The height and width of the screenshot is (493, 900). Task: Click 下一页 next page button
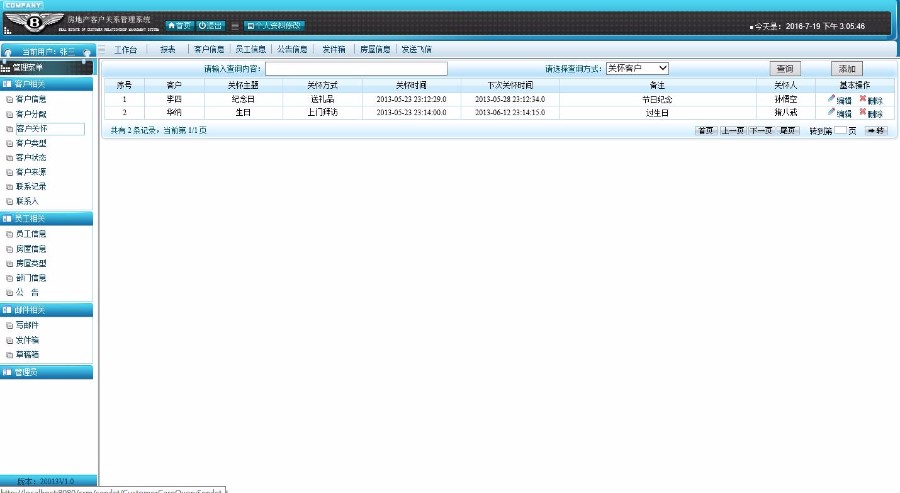pyautogui.click(x=761, y=131)
